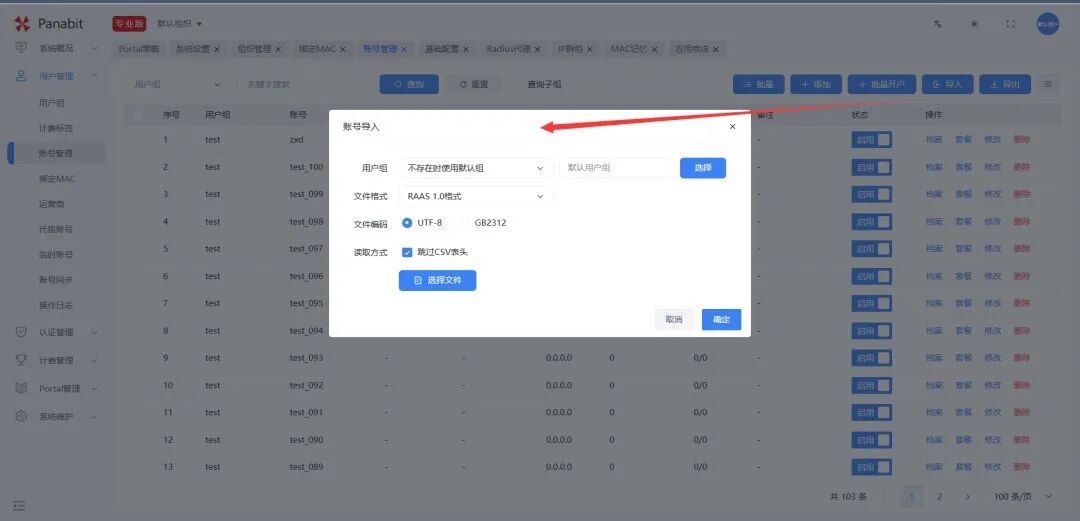The width and height of the screenshot is (1080, 521).
Task: Expand the 认证管理 sidebar section
Action: pos(94,332)
